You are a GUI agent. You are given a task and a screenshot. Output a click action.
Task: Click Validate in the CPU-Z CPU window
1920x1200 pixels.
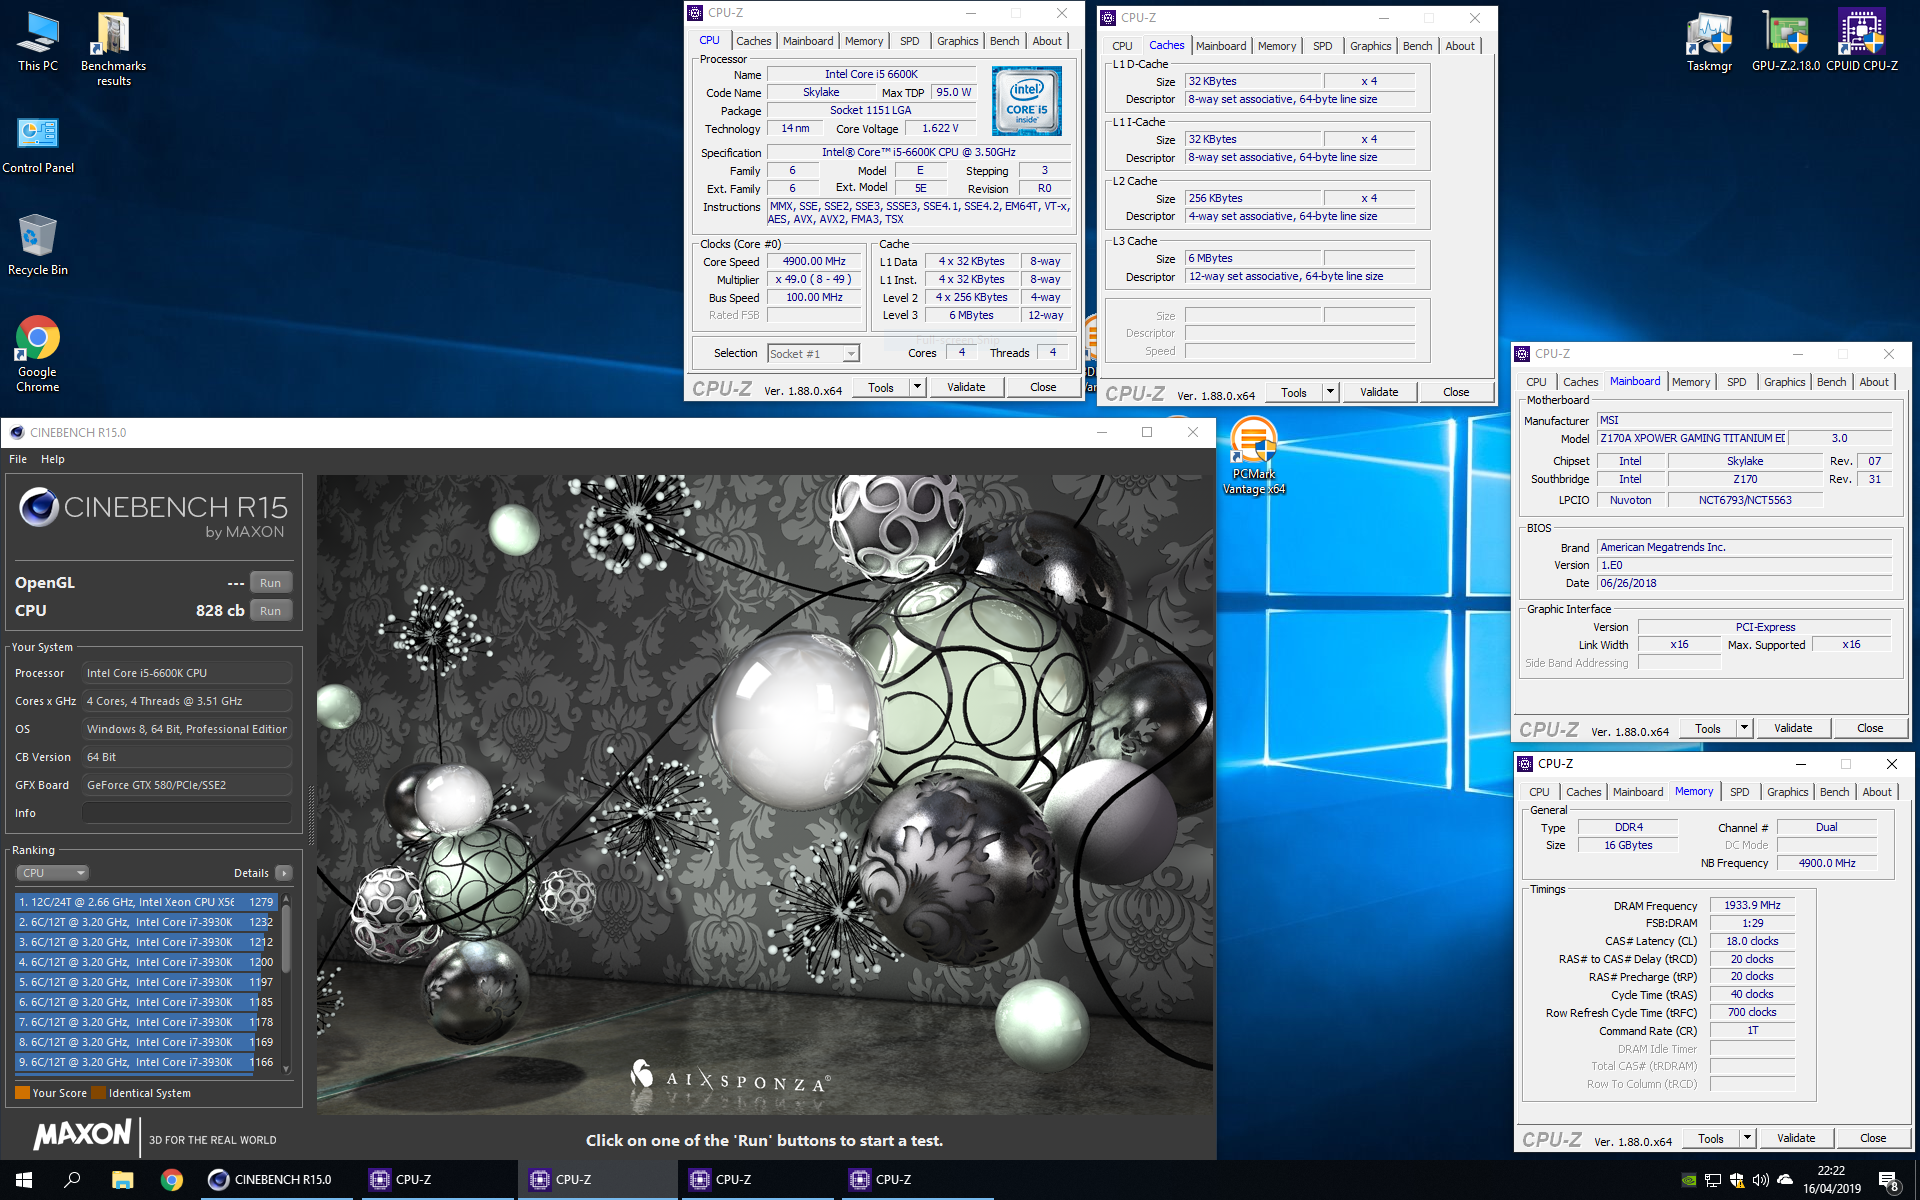(x=966, y=387)
